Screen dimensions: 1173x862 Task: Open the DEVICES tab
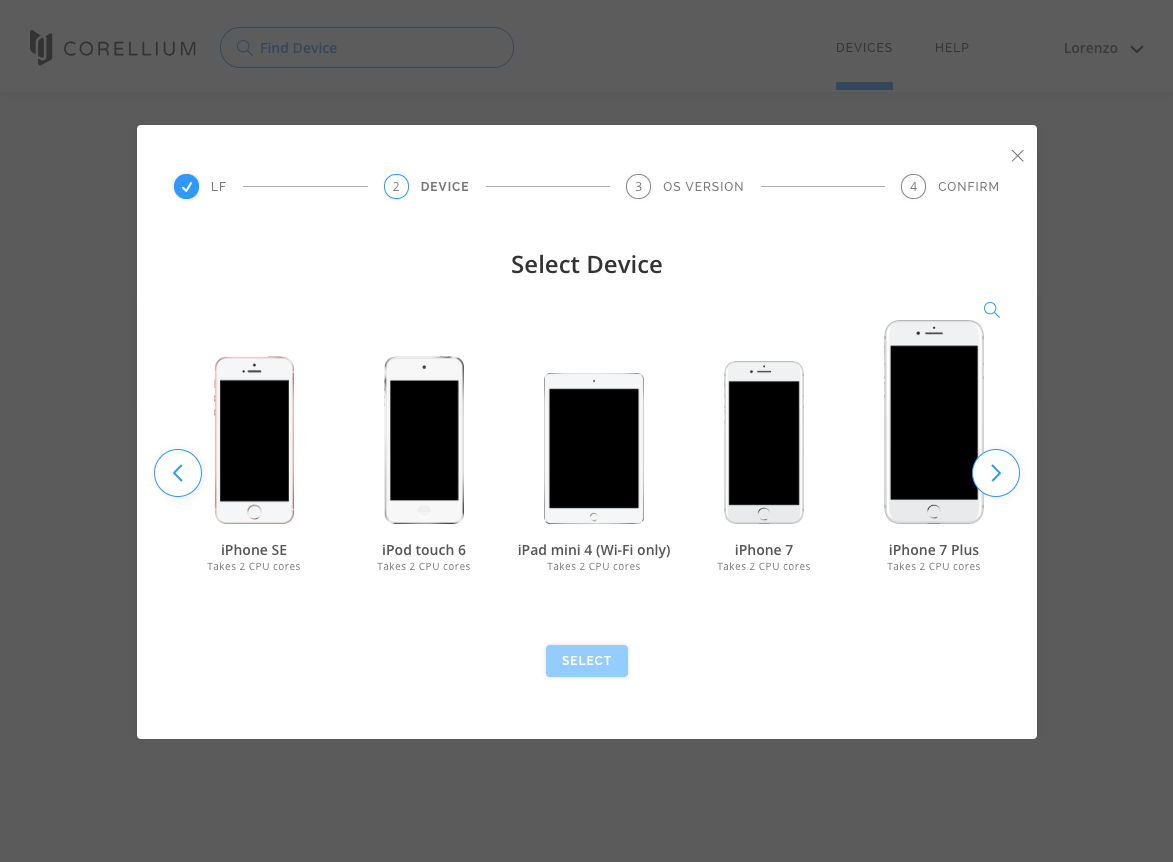coord(864,48)
